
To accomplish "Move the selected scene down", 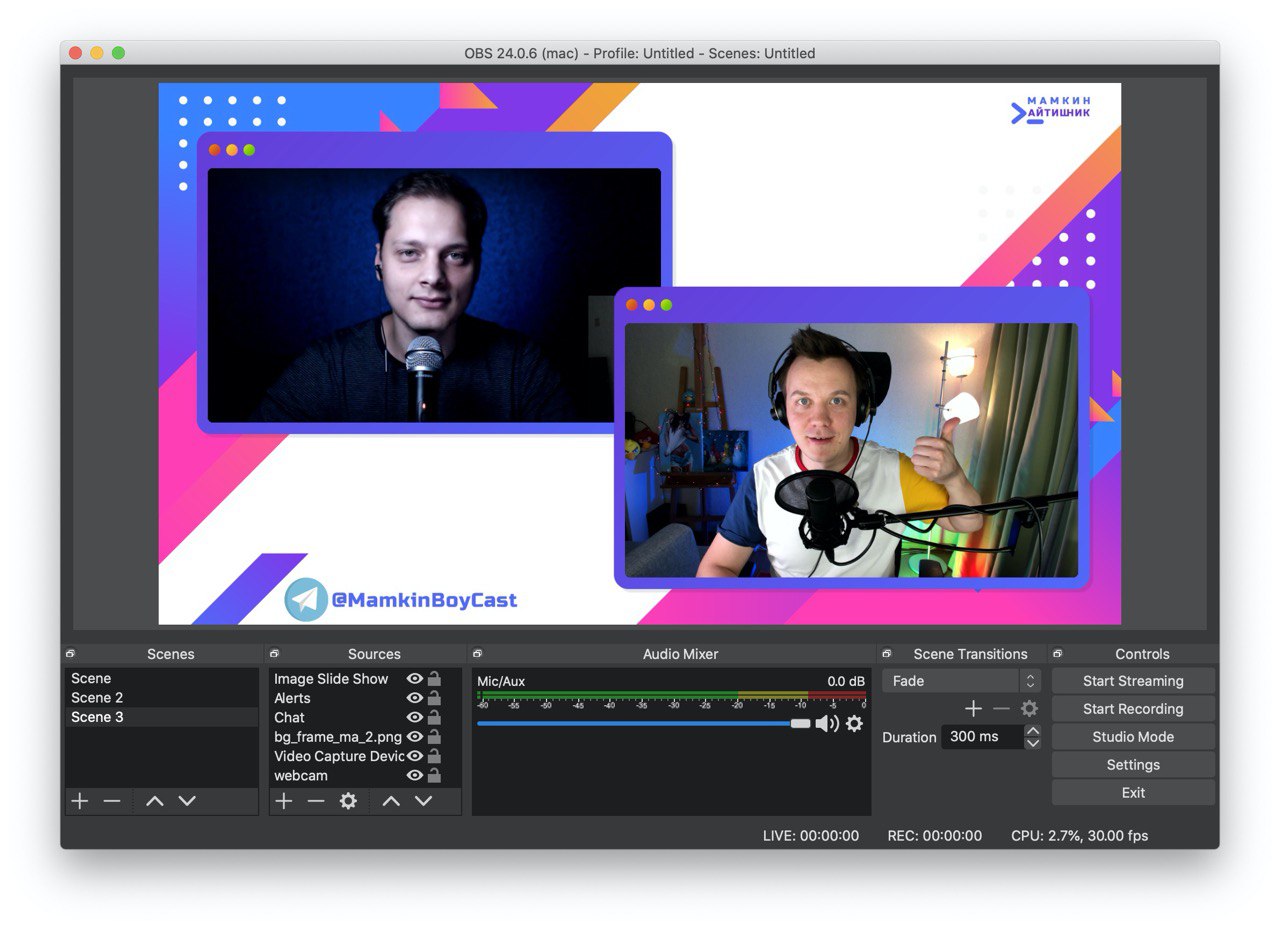I will (x=187, y=801).
